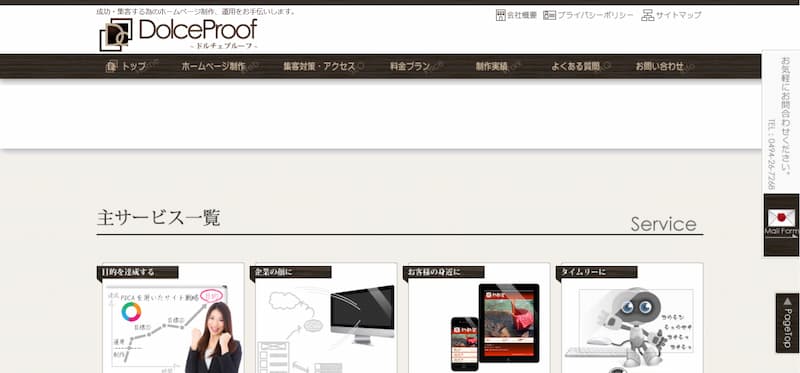This screenshot has height=373, width=800.
Task: Open the よくある質問 menu
Action: point(576,66)
